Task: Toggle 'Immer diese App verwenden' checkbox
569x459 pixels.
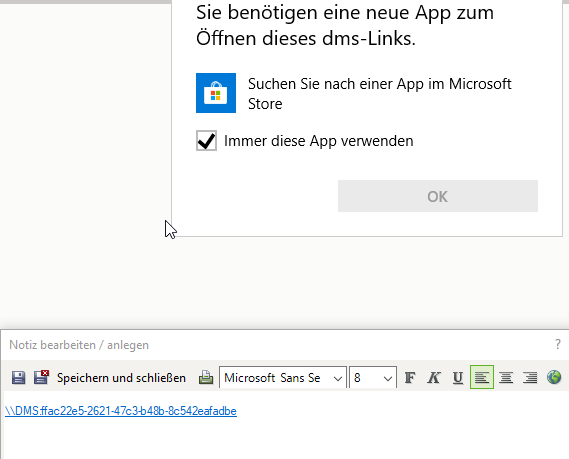Action: tap(206, 140)
